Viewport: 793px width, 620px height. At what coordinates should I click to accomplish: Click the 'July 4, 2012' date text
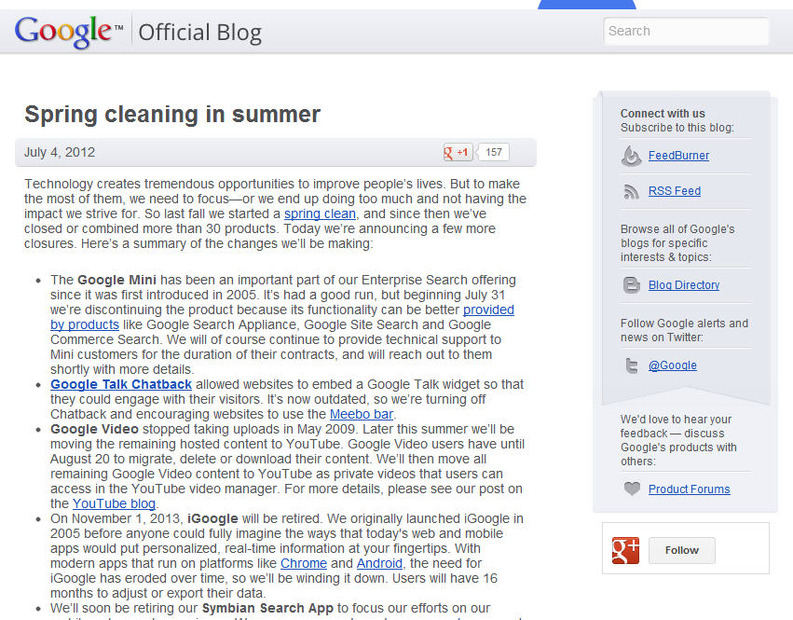point(60,152)
